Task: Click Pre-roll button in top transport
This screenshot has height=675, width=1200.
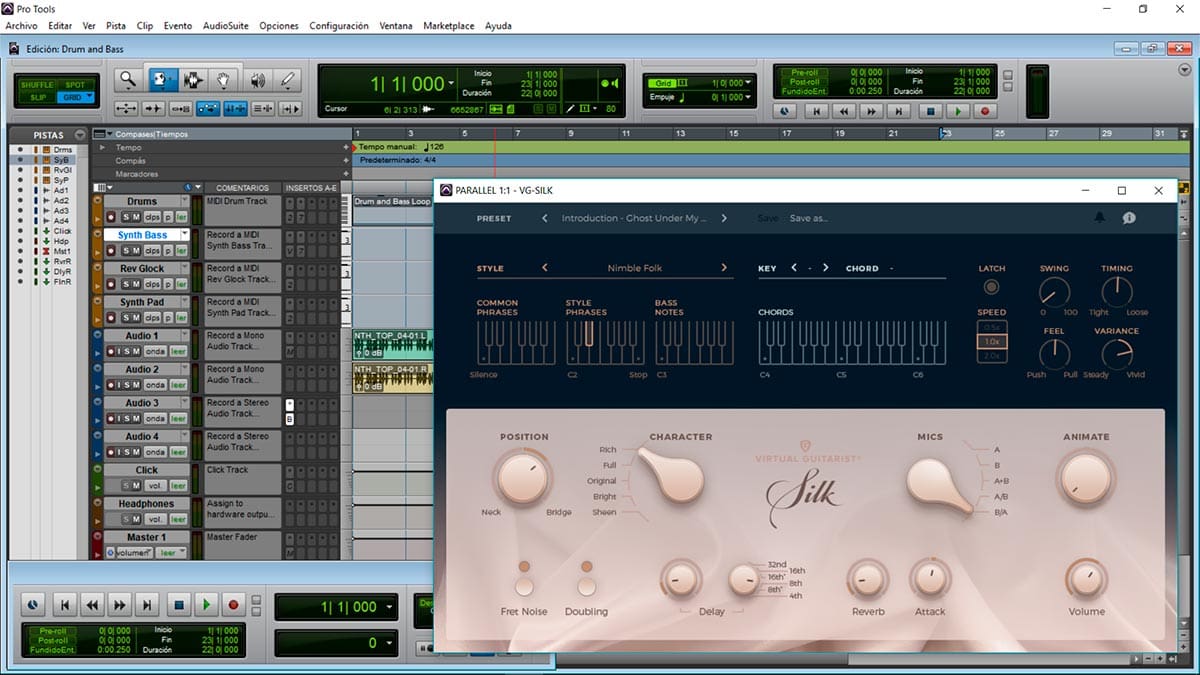Action: click(804, 73)
